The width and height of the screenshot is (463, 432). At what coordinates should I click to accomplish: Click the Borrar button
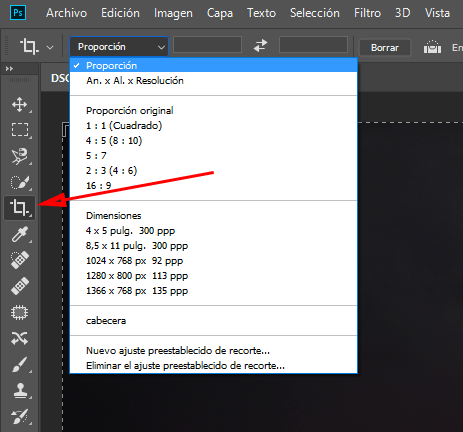[385, 48]
